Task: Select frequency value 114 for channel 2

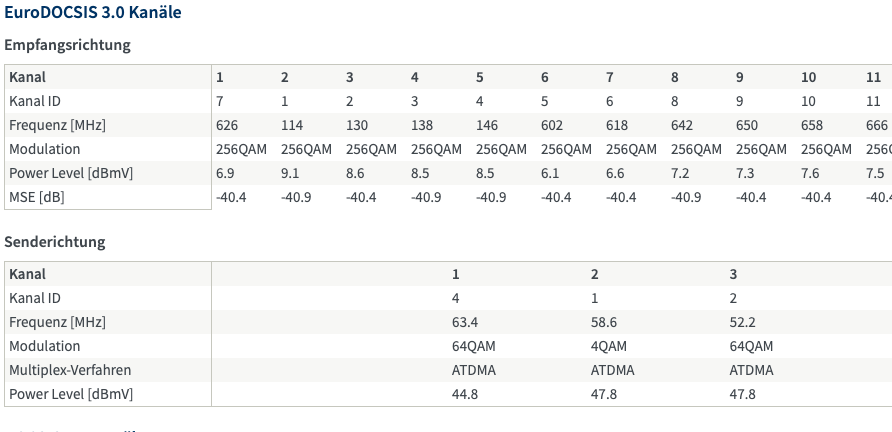Action: pos(292,125)
